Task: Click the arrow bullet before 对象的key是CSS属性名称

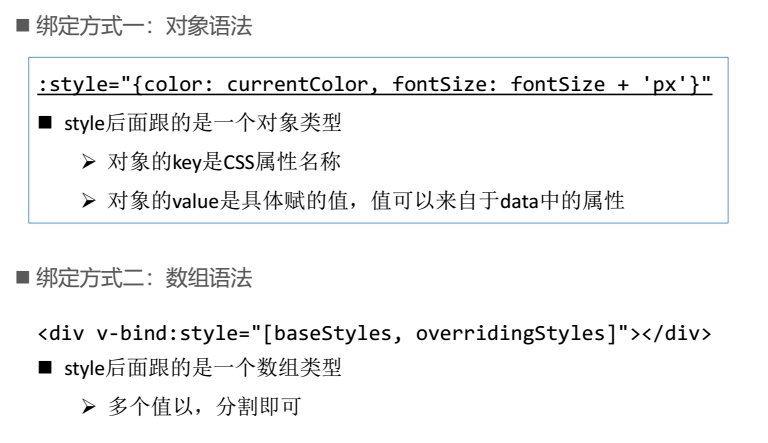Action: (x=89, y=162)
